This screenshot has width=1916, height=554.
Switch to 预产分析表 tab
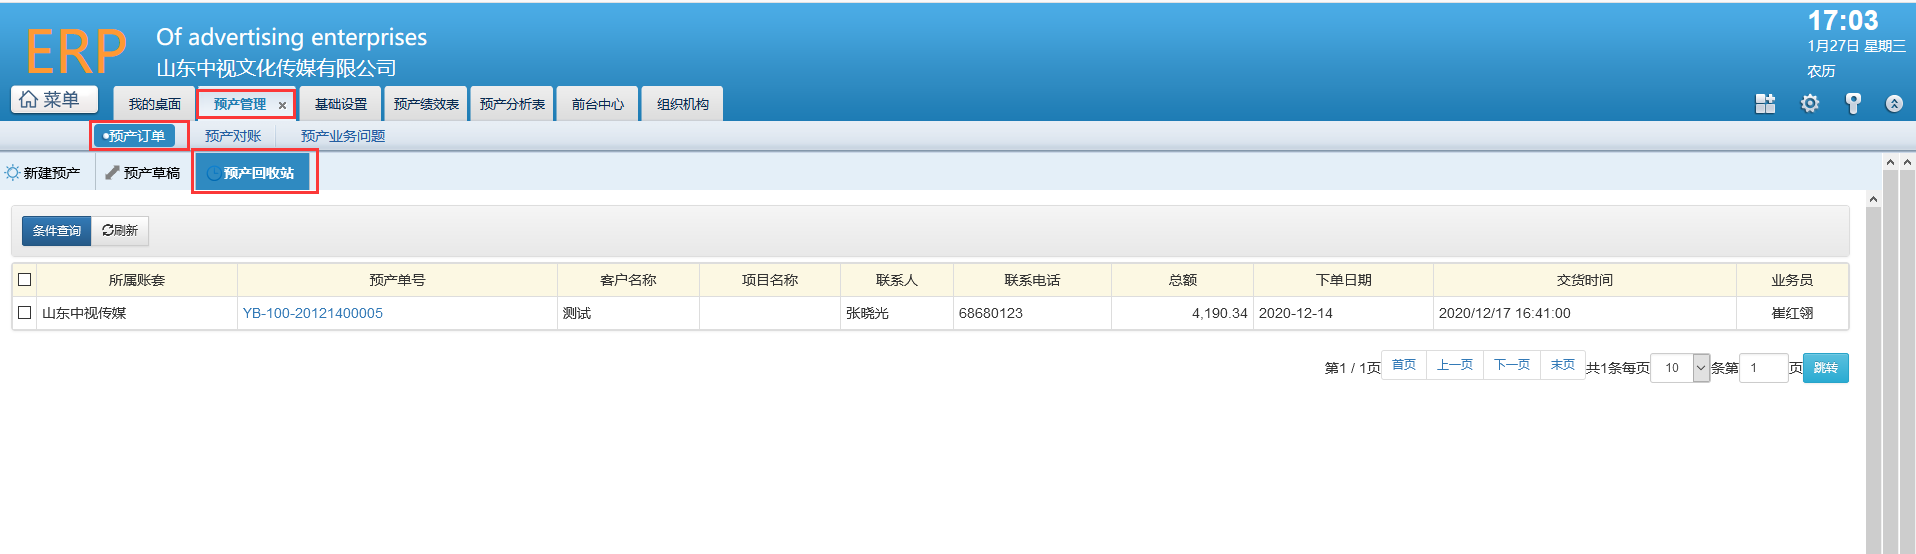pyautogui.click(x=512, y=104)
